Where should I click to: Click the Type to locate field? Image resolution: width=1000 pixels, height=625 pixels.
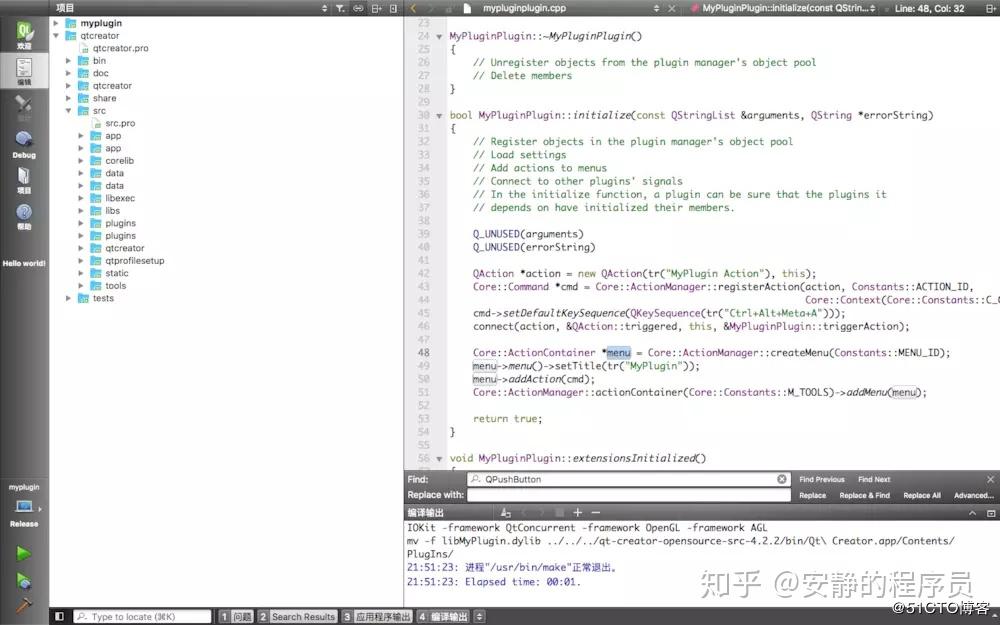pos(142,617)
